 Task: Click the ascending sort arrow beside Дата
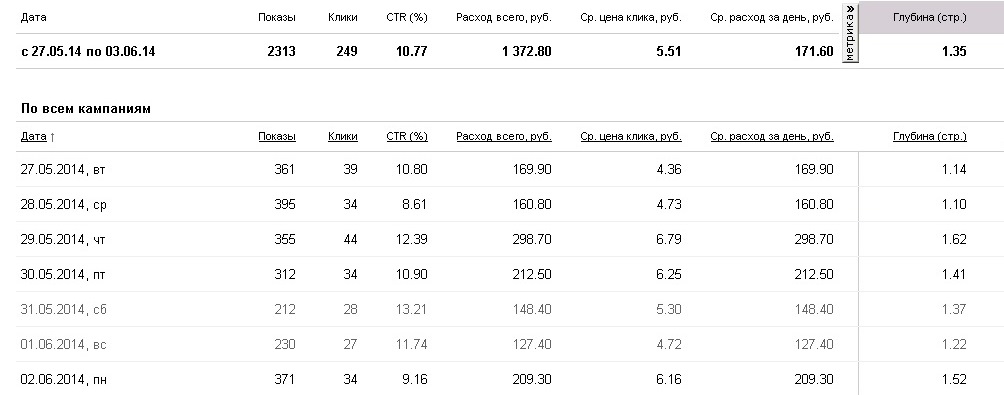[x=53, y=136]
